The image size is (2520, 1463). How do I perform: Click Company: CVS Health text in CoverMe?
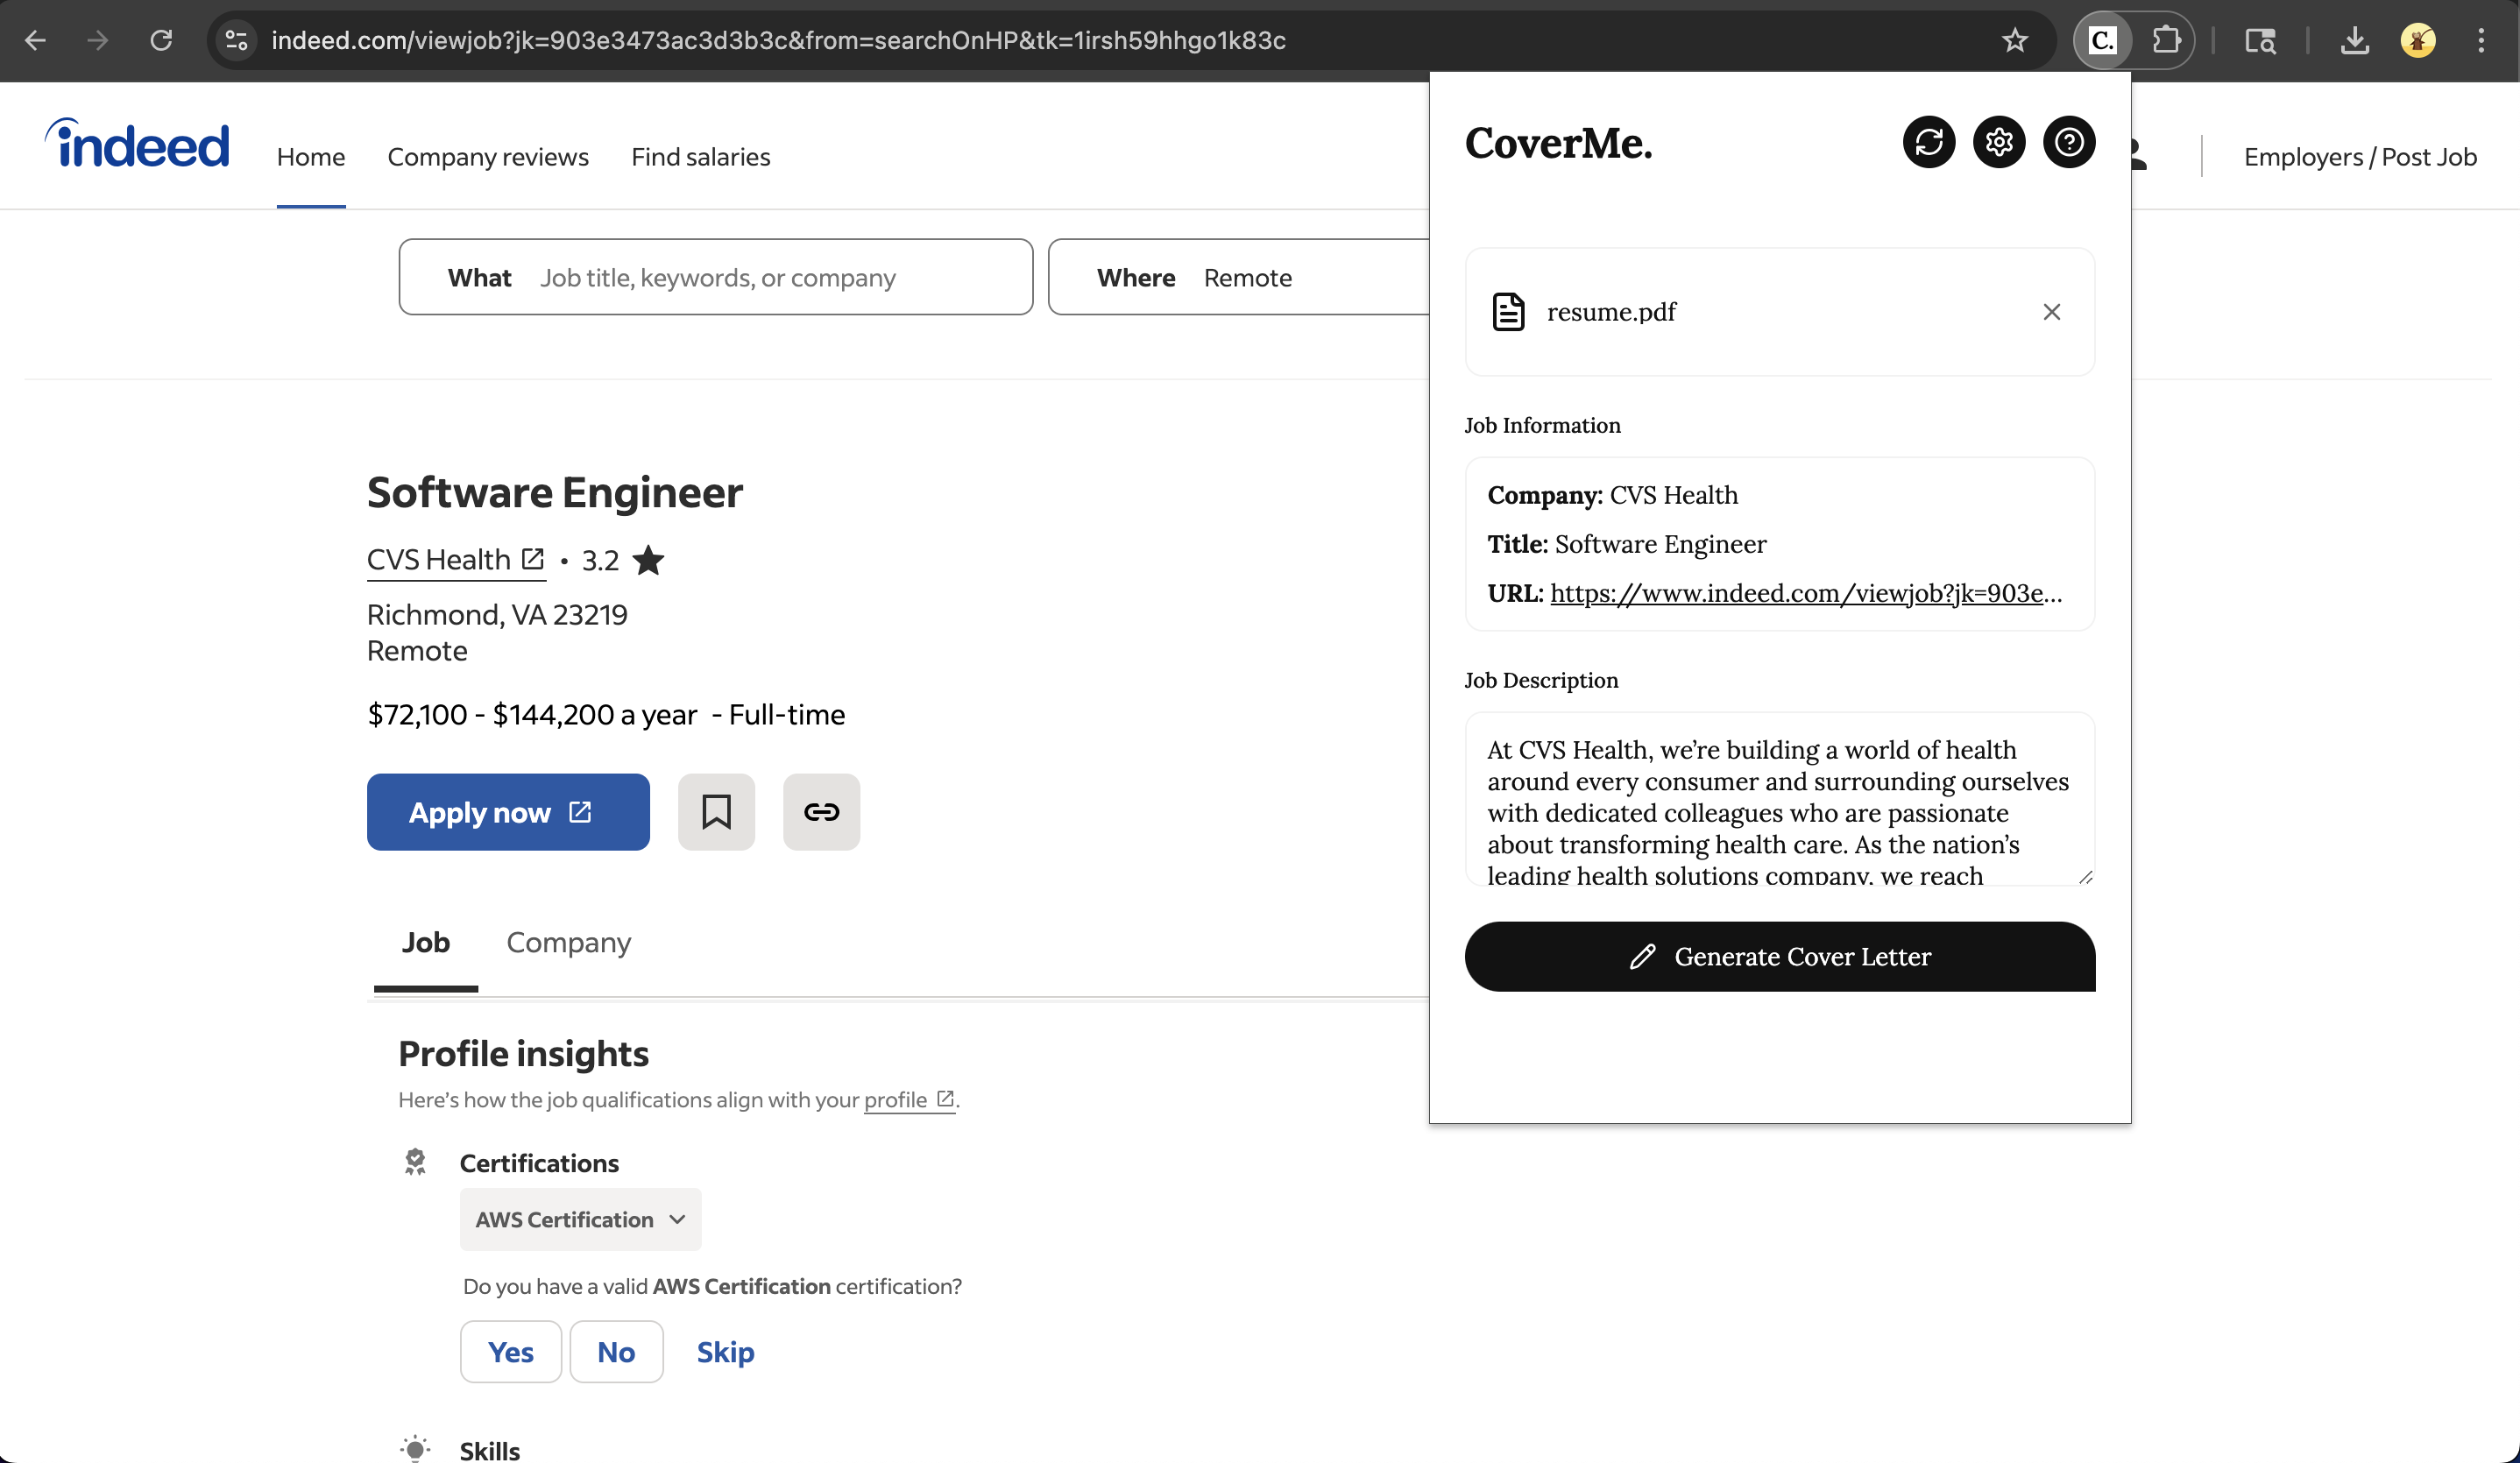pos(1612,495)
